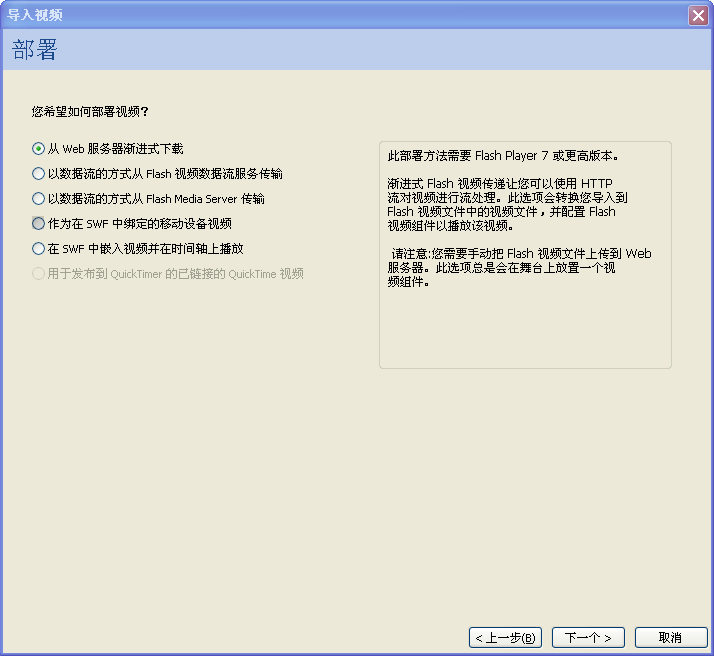
Task: Click the 您希望如何部署视频? question text
Action: 90,112
